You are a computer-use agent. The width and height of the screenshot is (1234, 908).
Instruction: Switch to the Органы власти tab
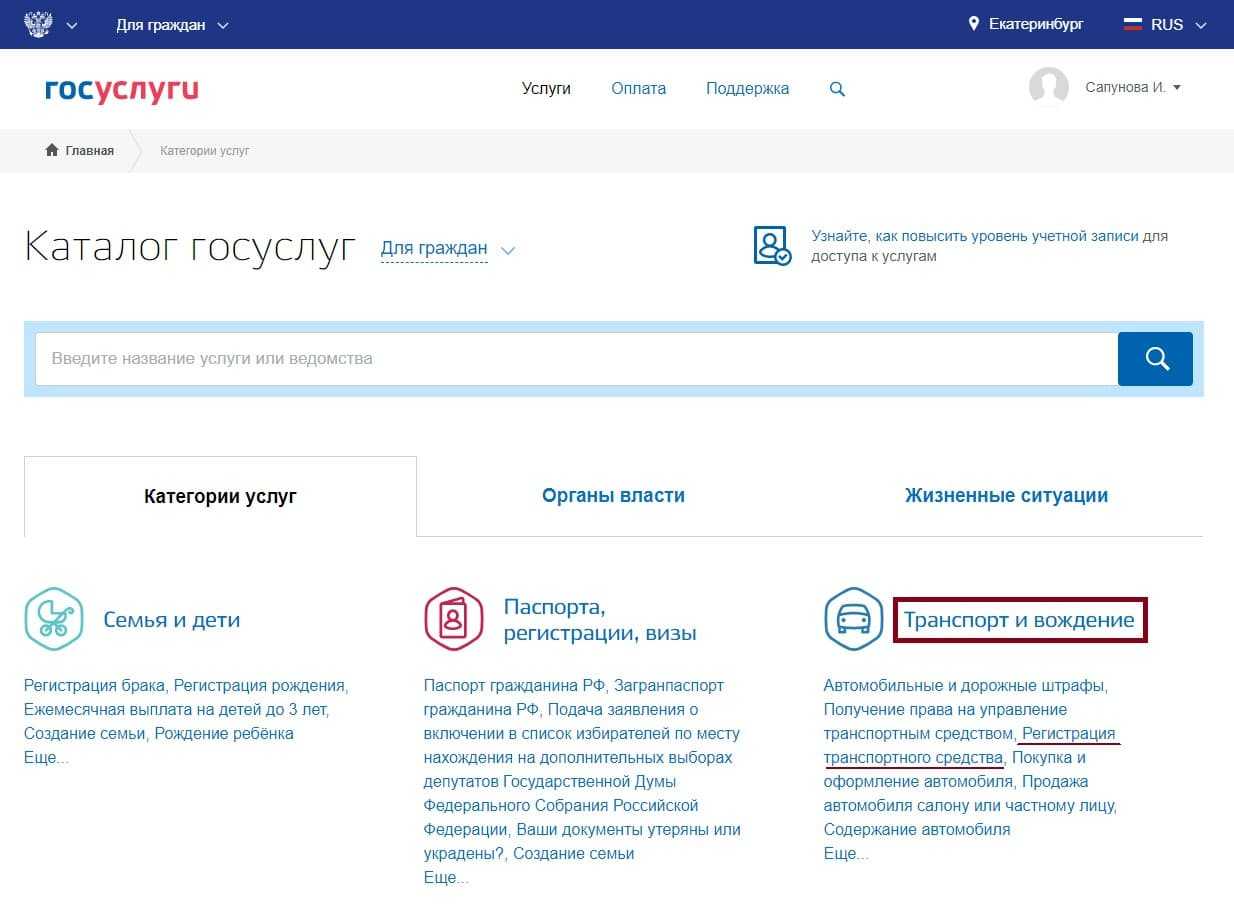click(x=613, y=496)
